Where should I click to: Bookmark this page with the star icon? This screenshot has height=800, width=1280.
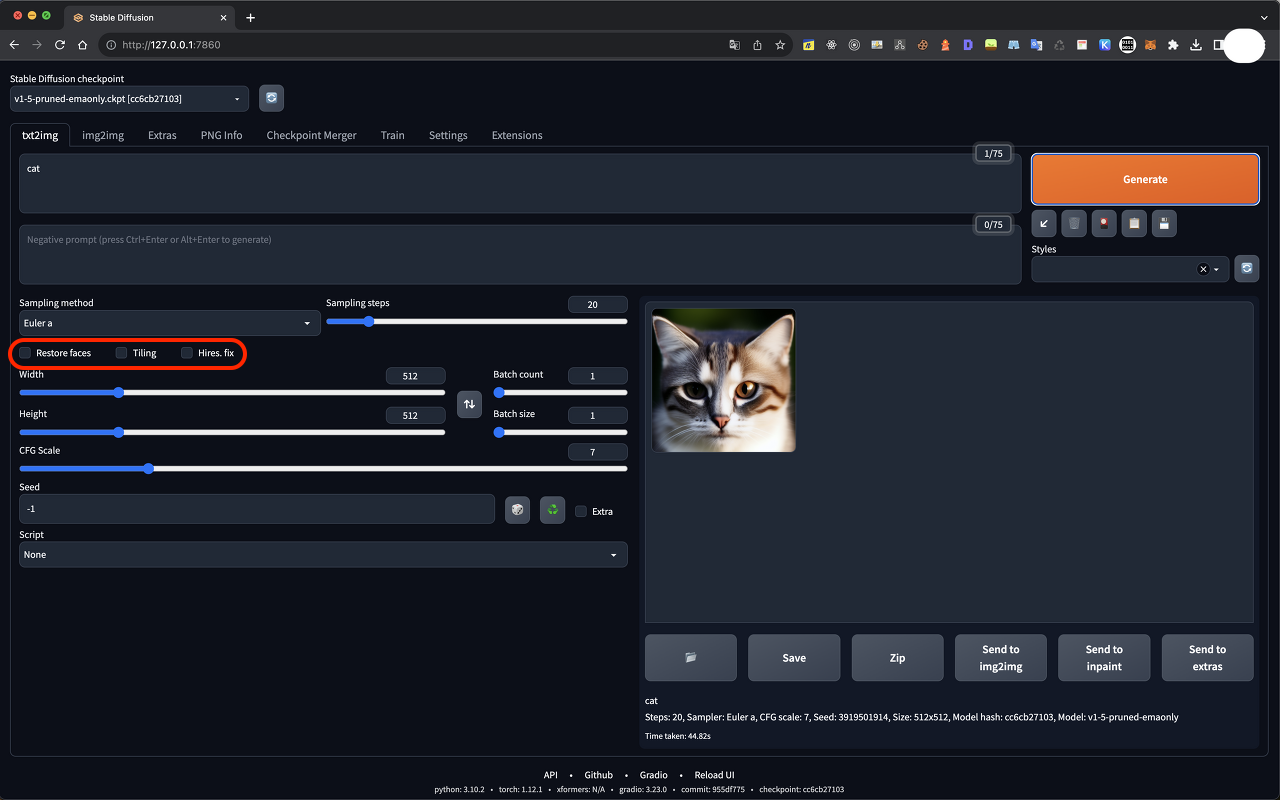tap(780, 45)
